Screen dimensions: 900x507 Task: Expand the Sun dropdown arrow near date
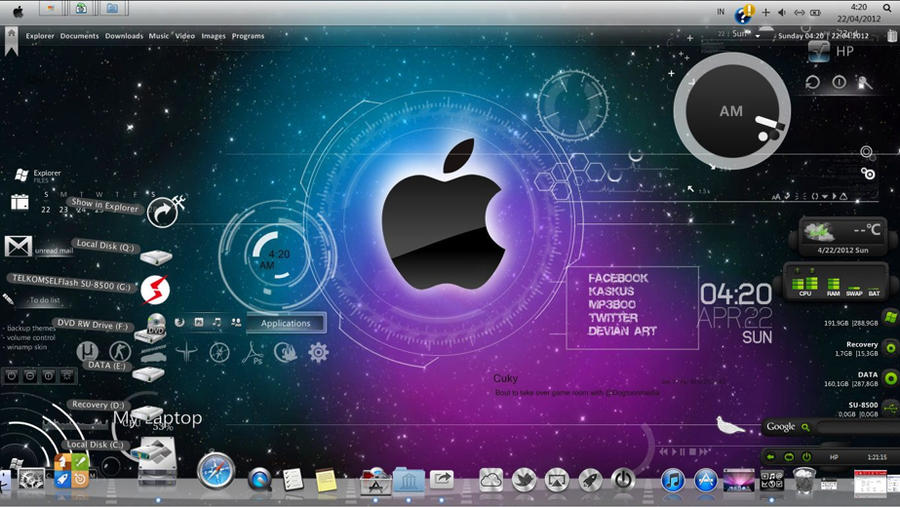point(758,36)
